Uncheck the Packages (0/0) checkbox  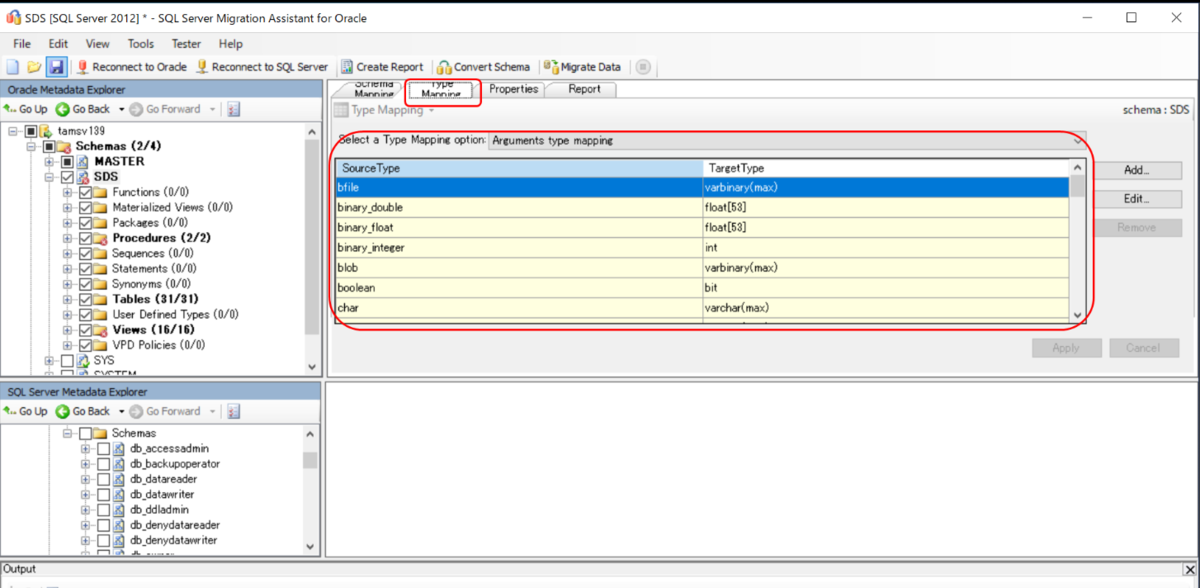85,222
